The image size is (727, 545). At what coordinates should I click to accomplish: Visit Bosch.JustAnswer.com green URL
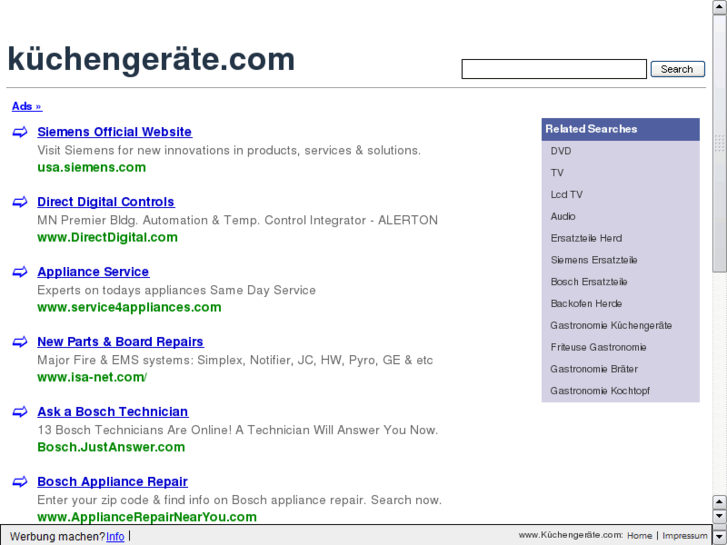click(111, 447)
